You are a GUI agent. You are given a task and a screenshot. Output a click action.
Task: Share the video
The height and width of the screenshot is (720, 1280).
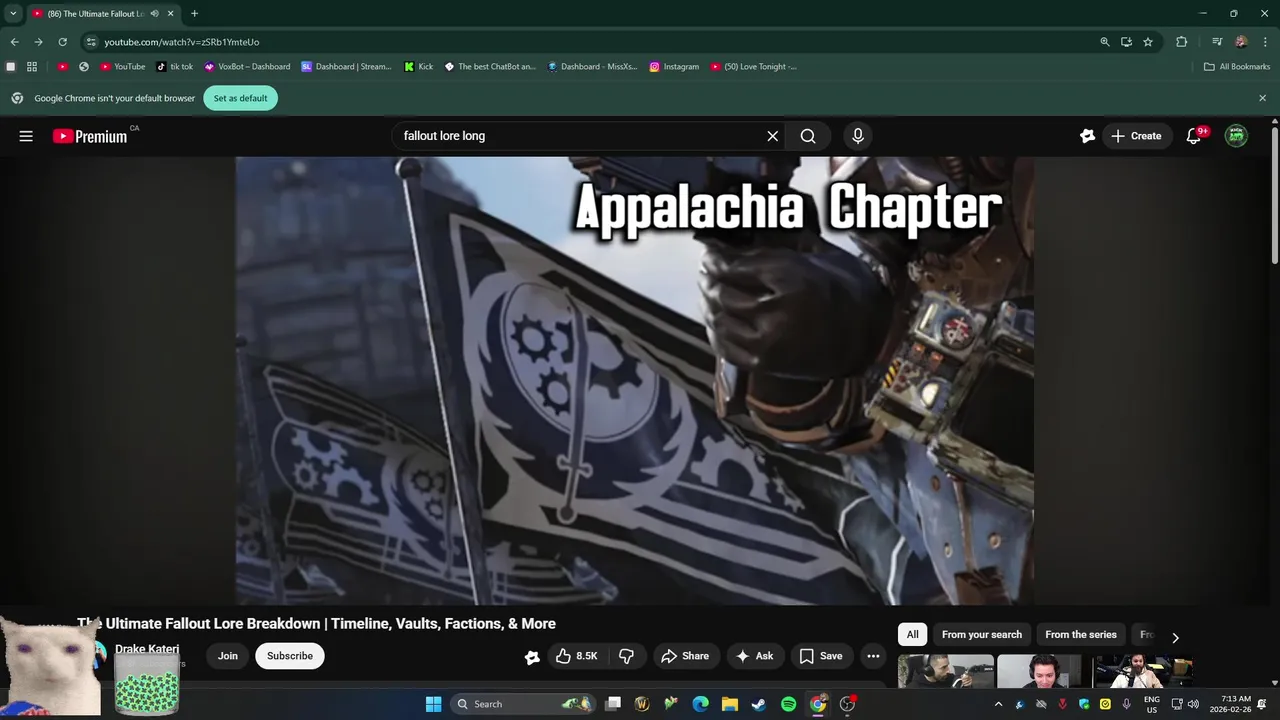coord(685,656)
